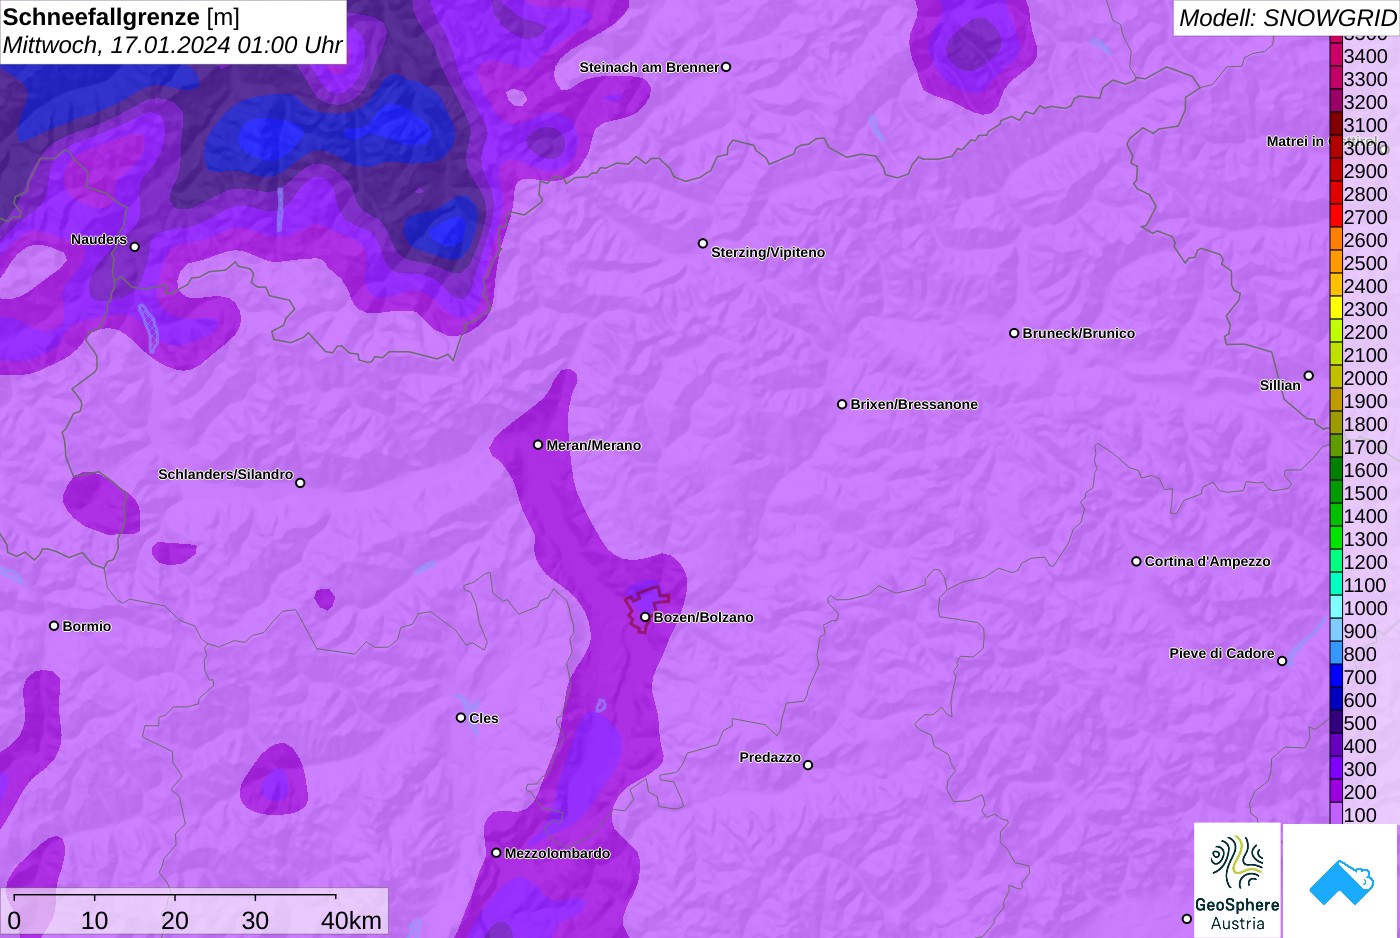1400x938 pixels.
Task: Select the Meran/Merano marker dot
Action: (x=538, y=445)
